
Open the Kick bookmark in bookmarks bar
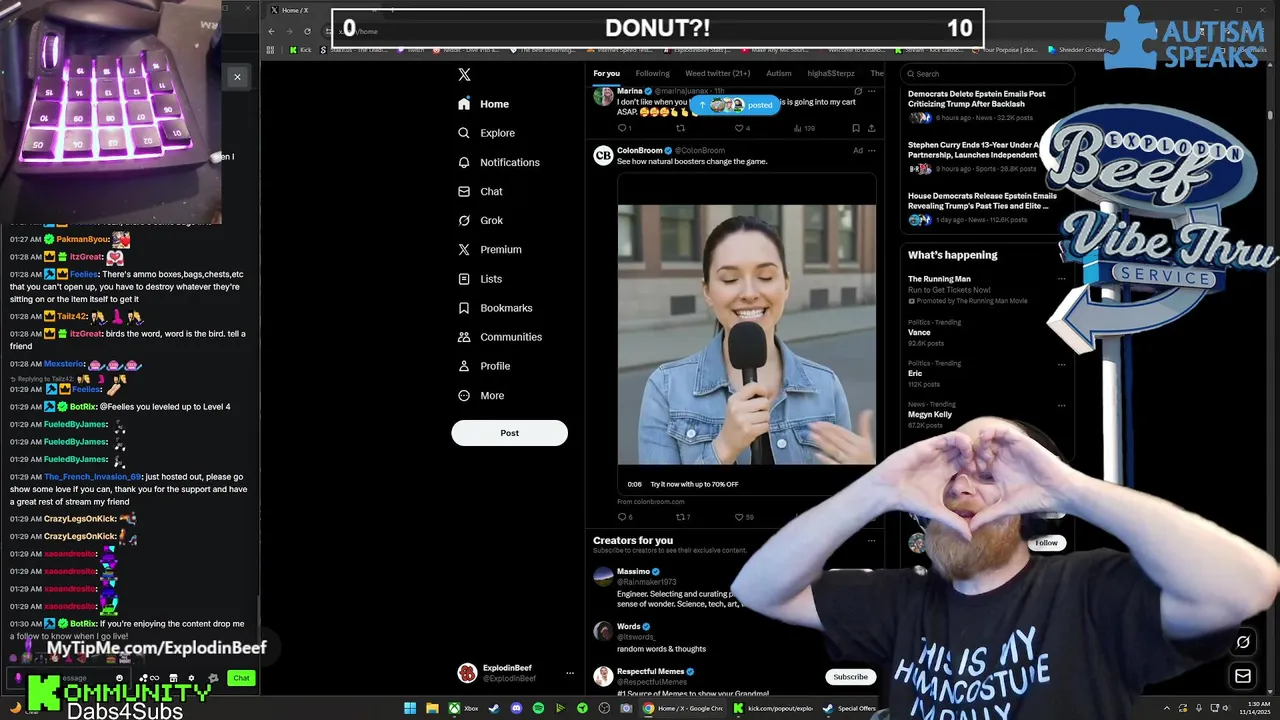click(x=300, y=49)
